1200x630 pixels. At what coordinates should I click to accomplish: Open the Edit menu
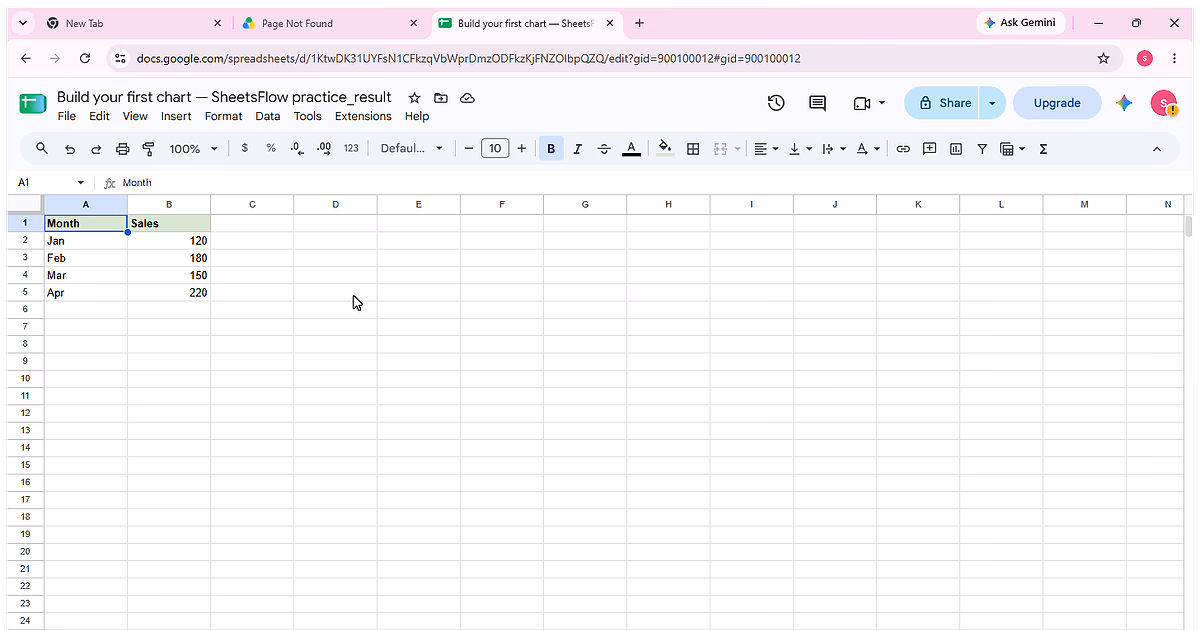(99, 116)
